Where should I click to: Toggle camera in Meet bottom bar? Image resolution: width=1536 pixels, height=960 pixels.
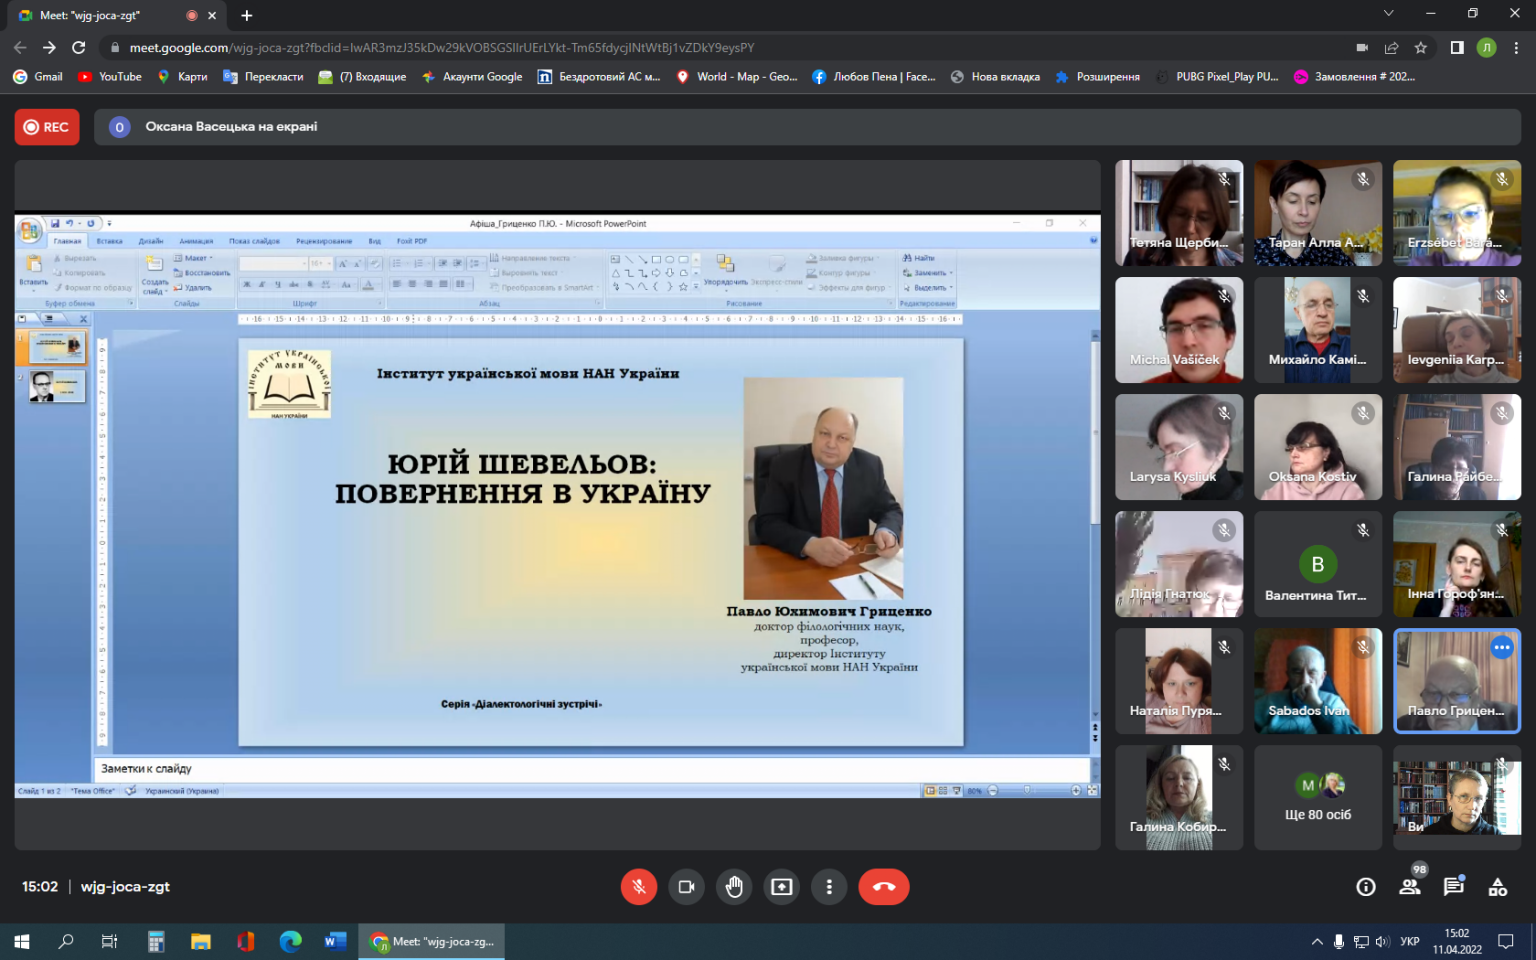coord(686,887)
